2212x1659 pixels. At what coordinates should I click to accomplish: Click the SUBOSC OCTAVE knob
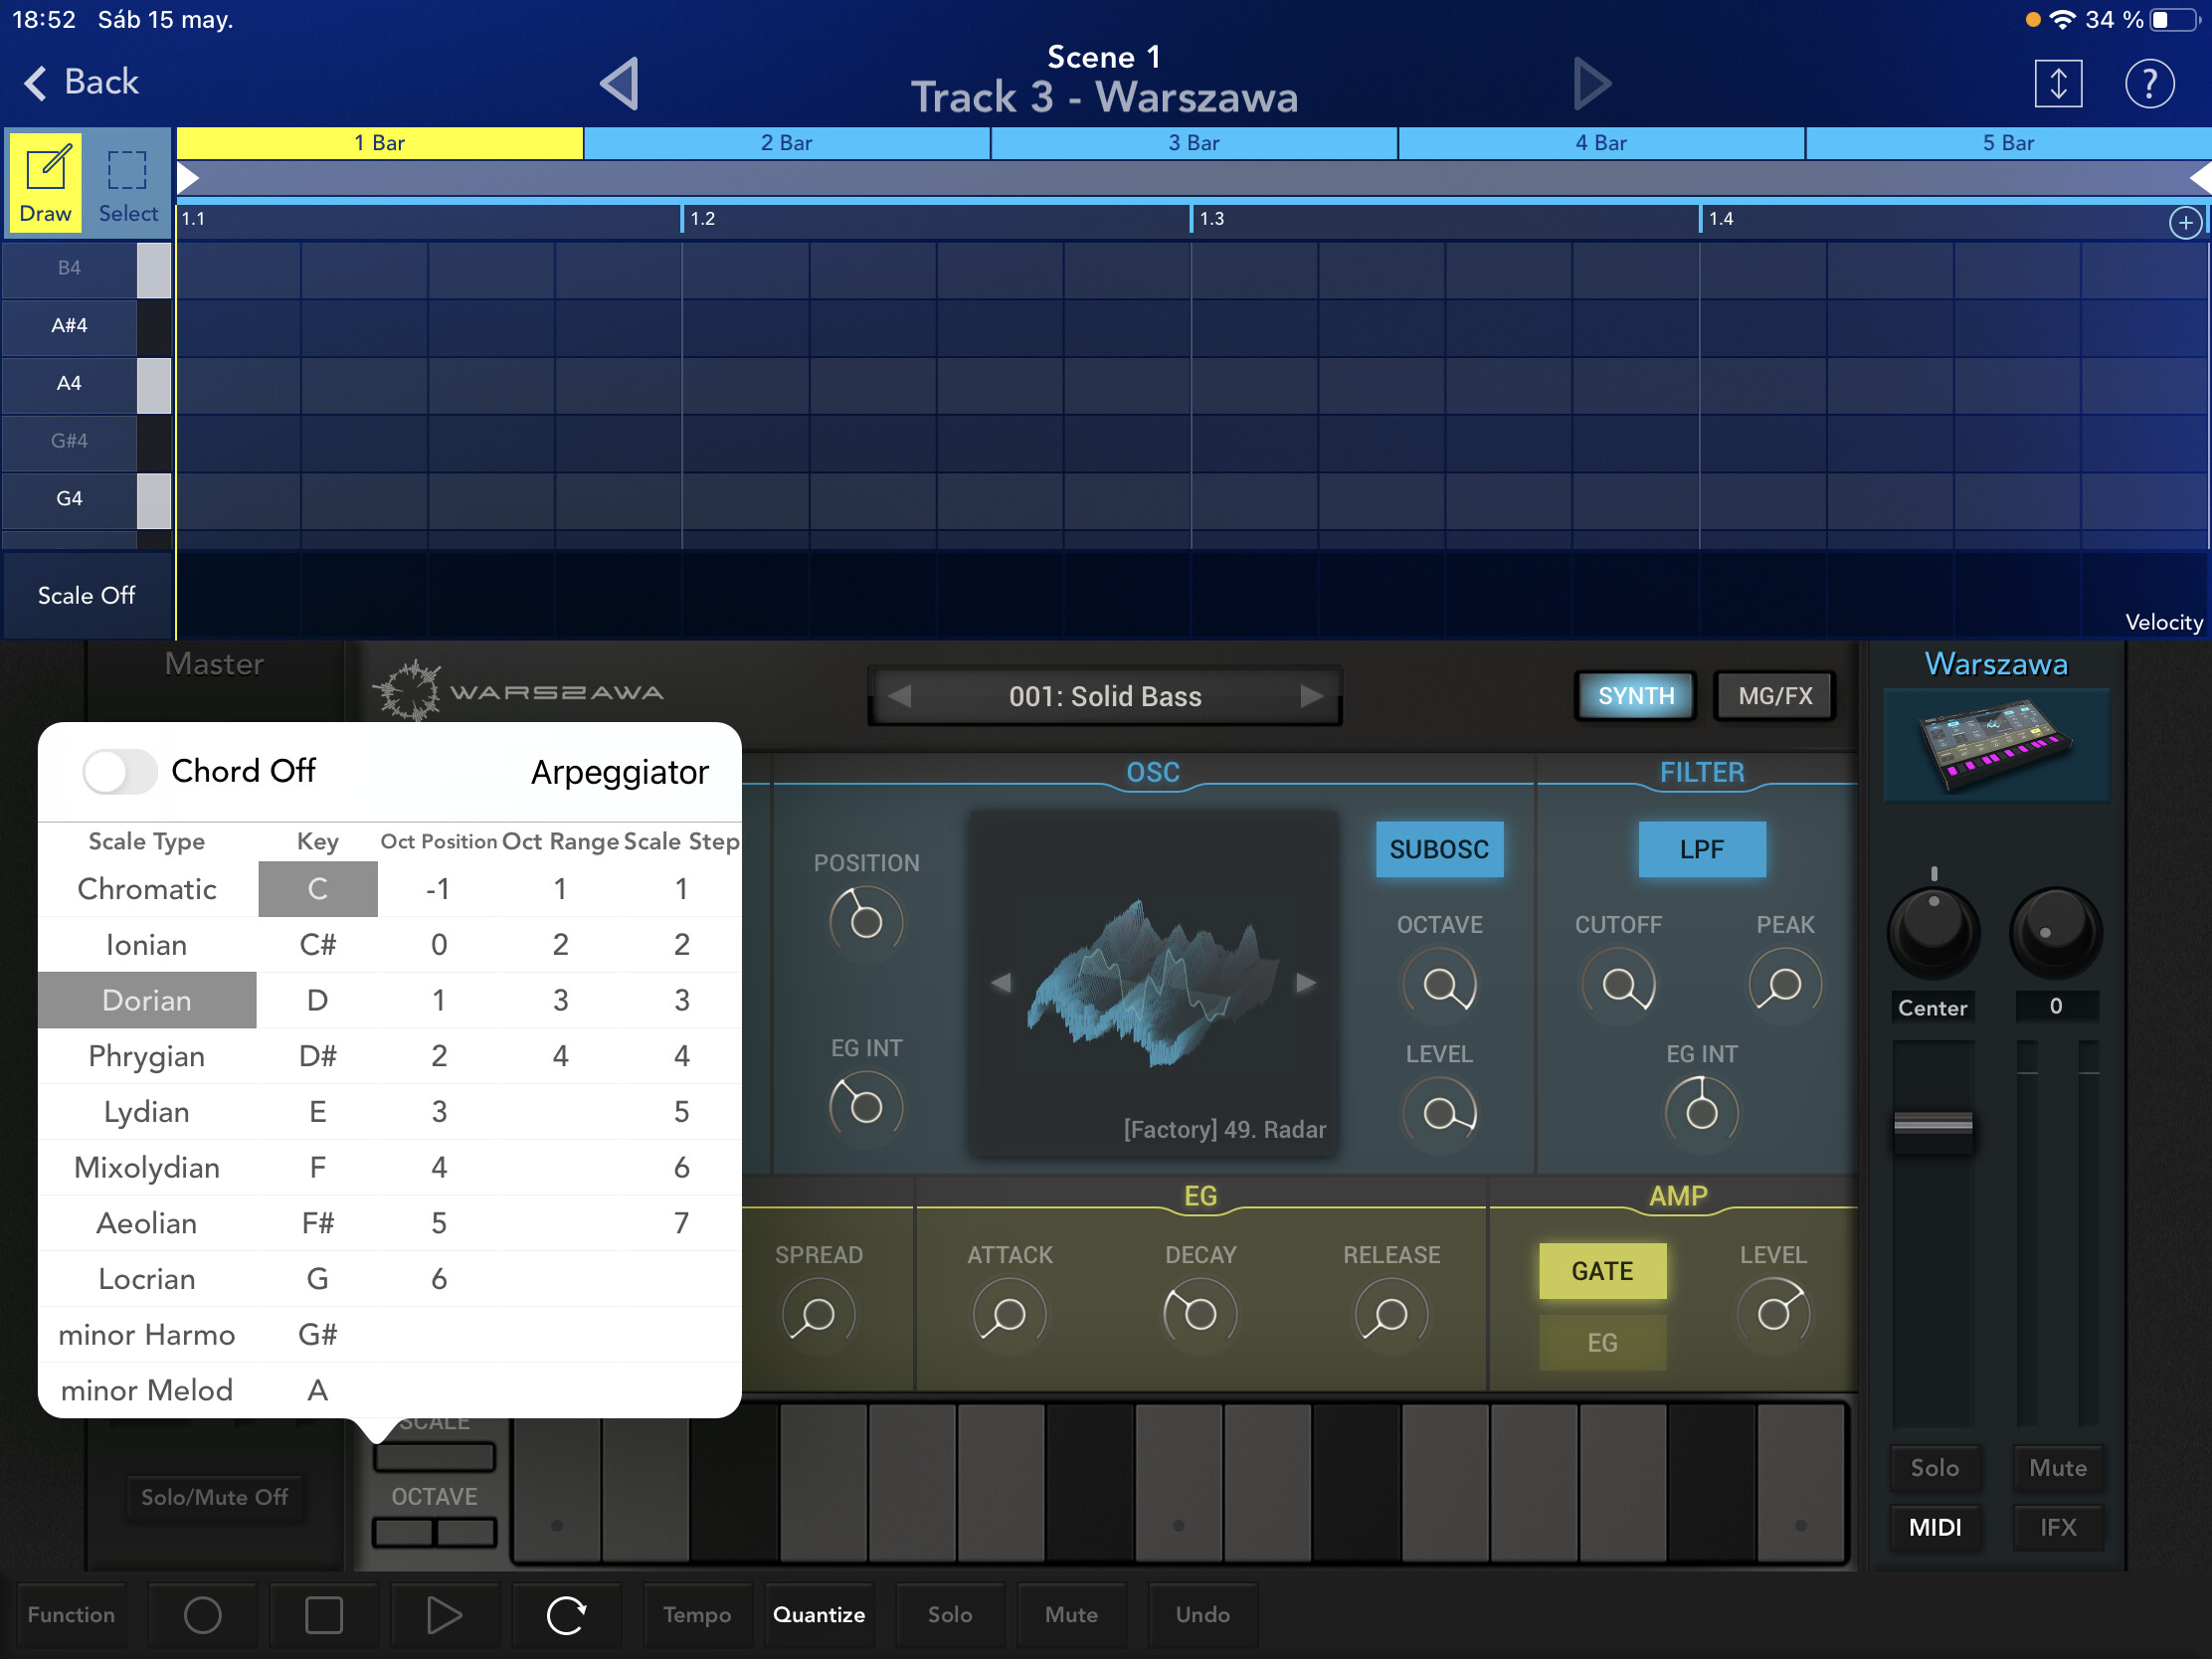1440,985
